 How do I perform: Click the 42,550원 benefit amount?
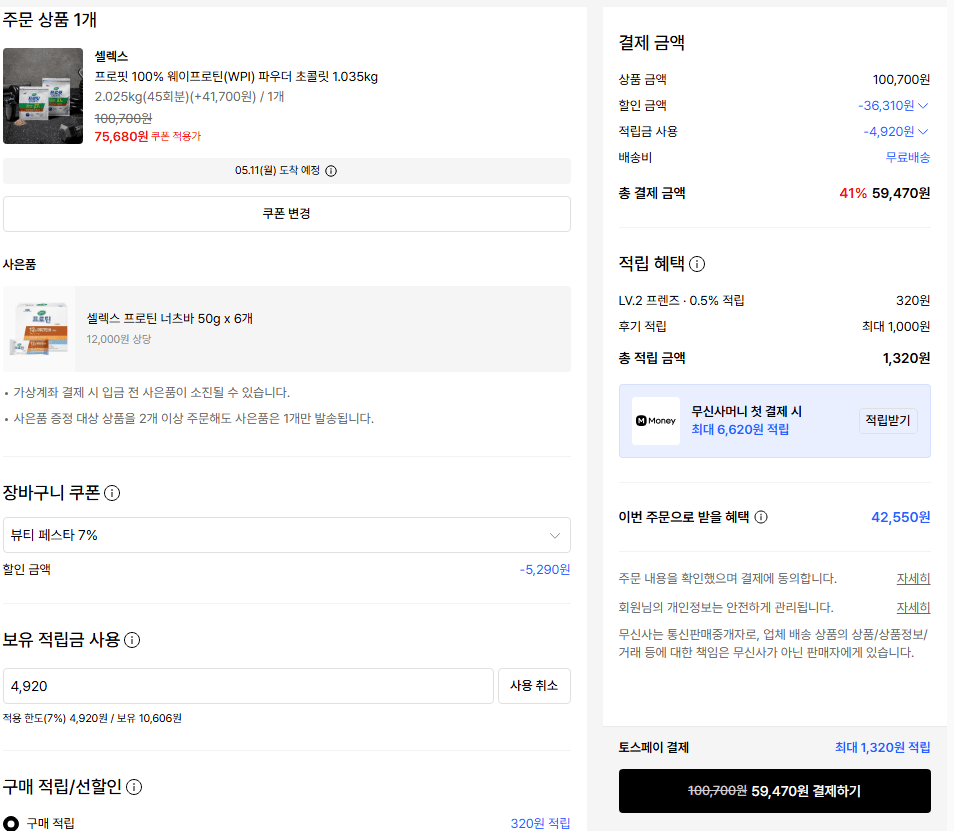(x=900, y=517)
